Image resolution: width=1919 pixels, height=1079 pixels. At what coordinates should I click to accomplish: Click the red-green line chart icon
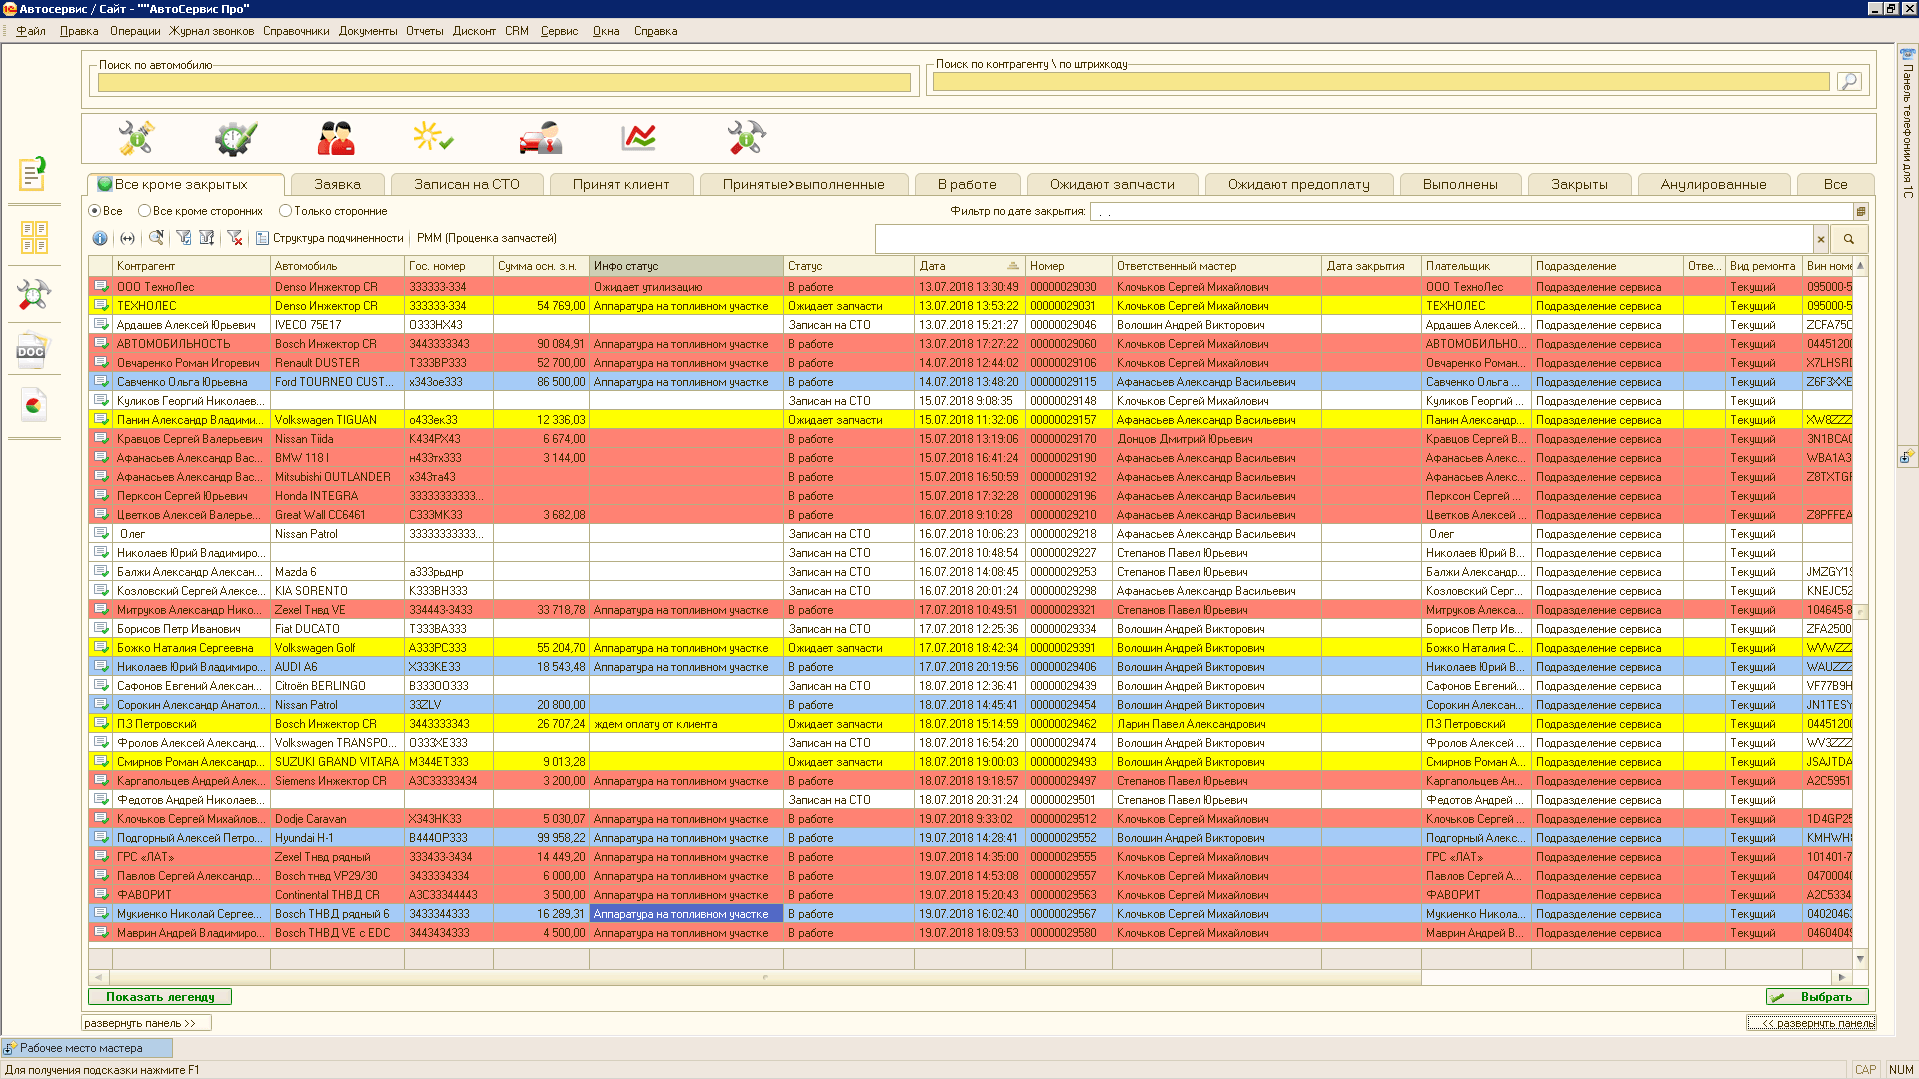638,138
